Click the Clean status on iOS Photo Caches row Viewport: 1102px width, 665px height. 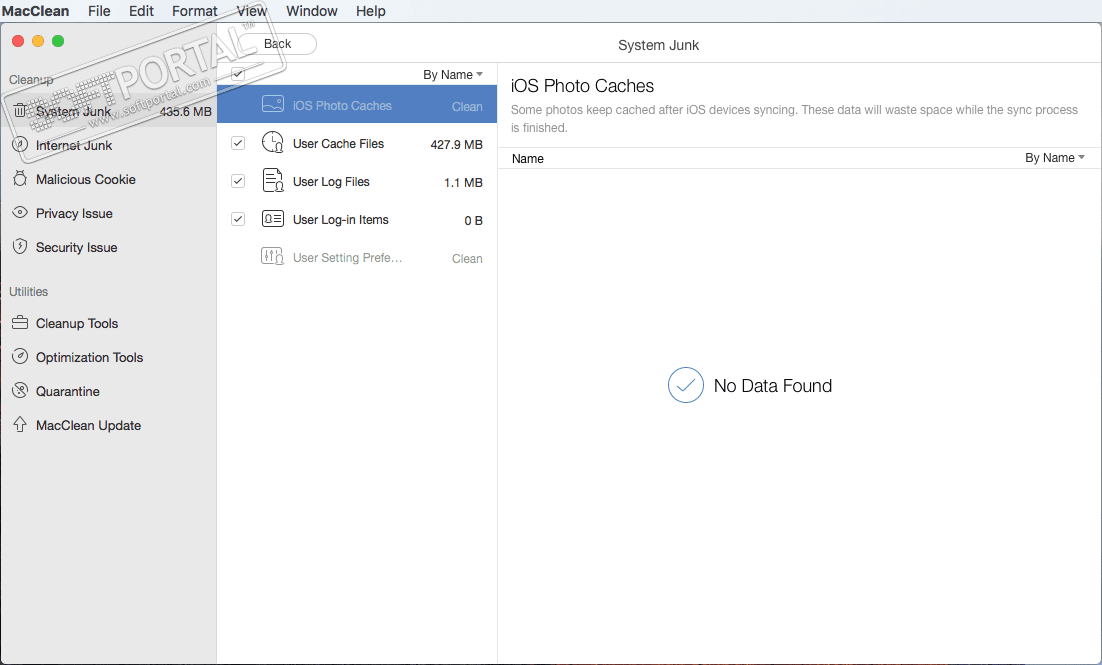click(467, 106)
